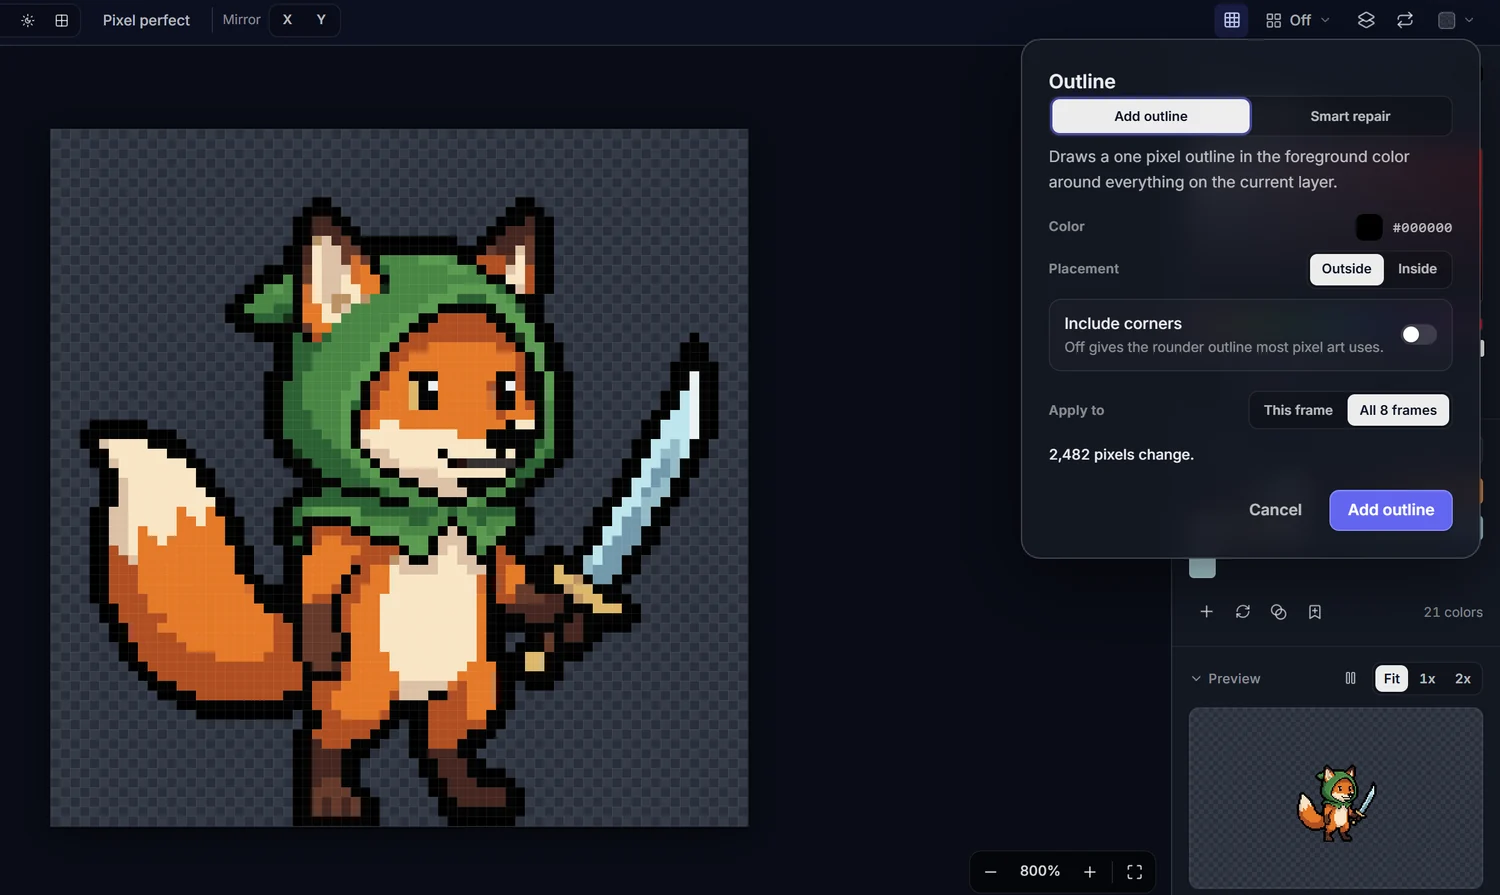Cancel the Outline dialog
The width and height of the screenshot is (1500, 895).
pos(1275,510)
